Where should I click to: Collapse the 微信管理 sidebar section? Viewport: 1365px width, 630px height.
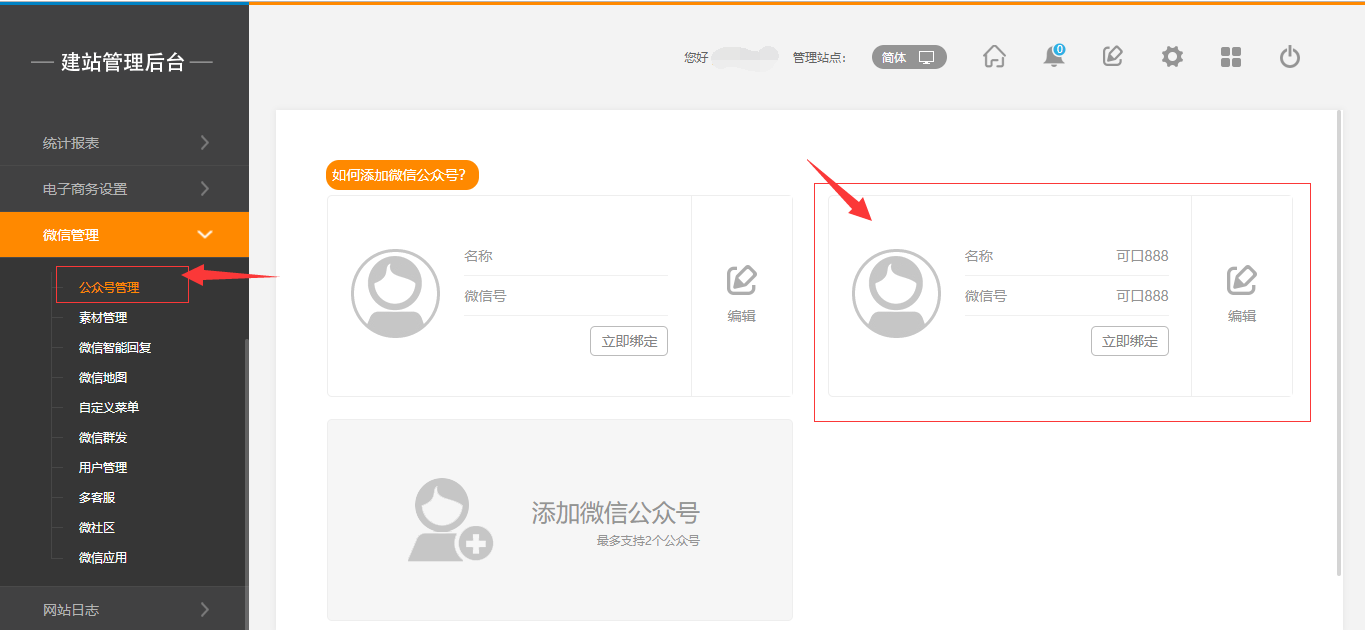[124, 235]
